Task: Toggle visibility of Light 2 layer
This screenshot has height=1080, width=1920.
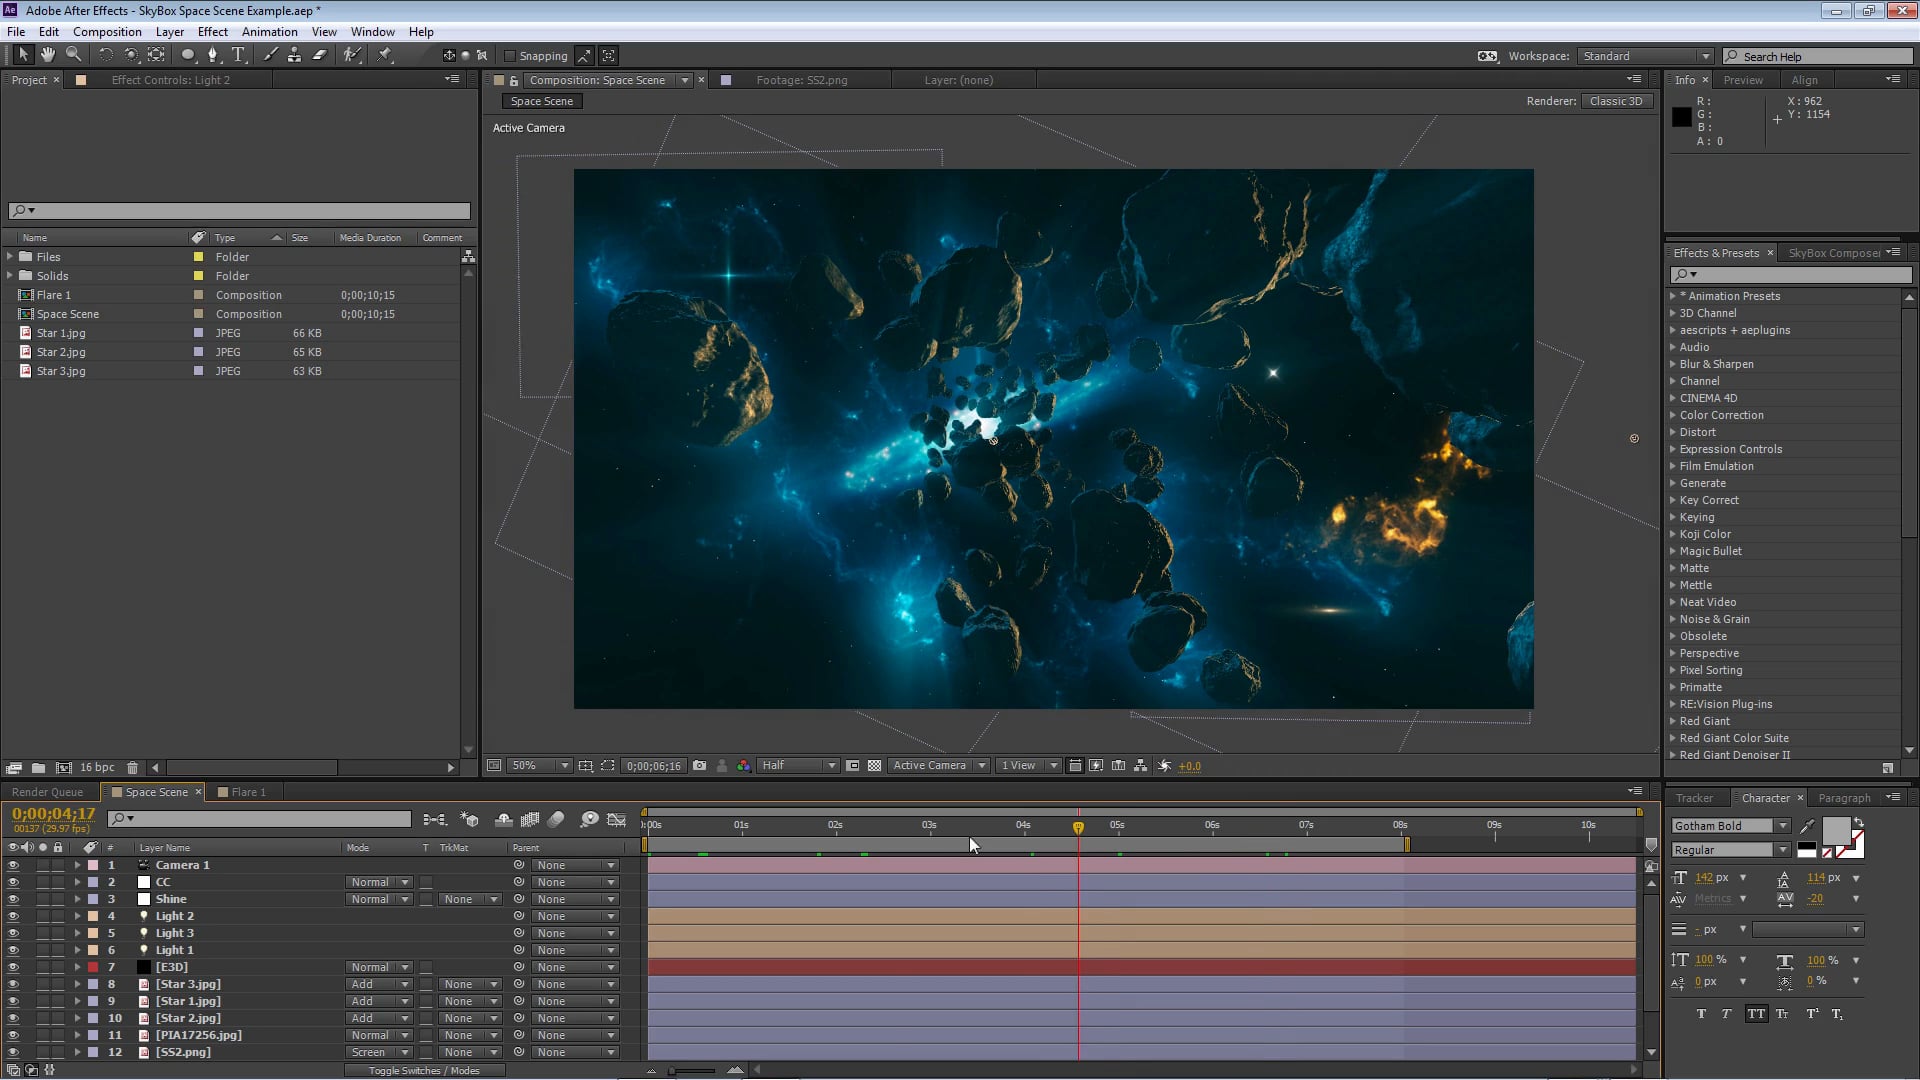Action: click(13, 915)
